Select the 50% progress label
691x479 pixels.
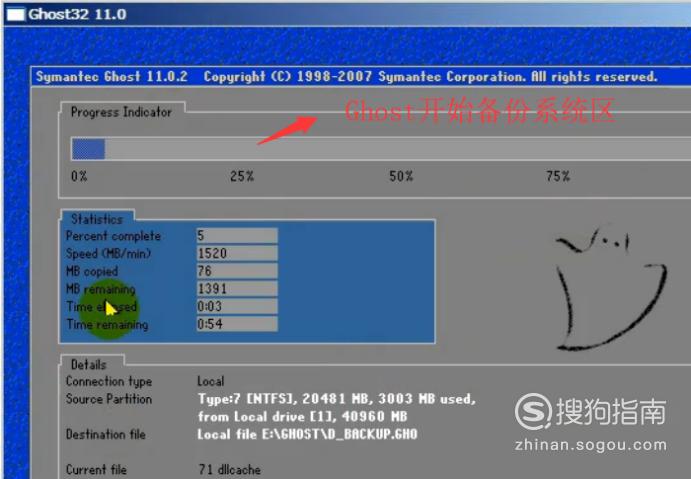tap(401, 176)
